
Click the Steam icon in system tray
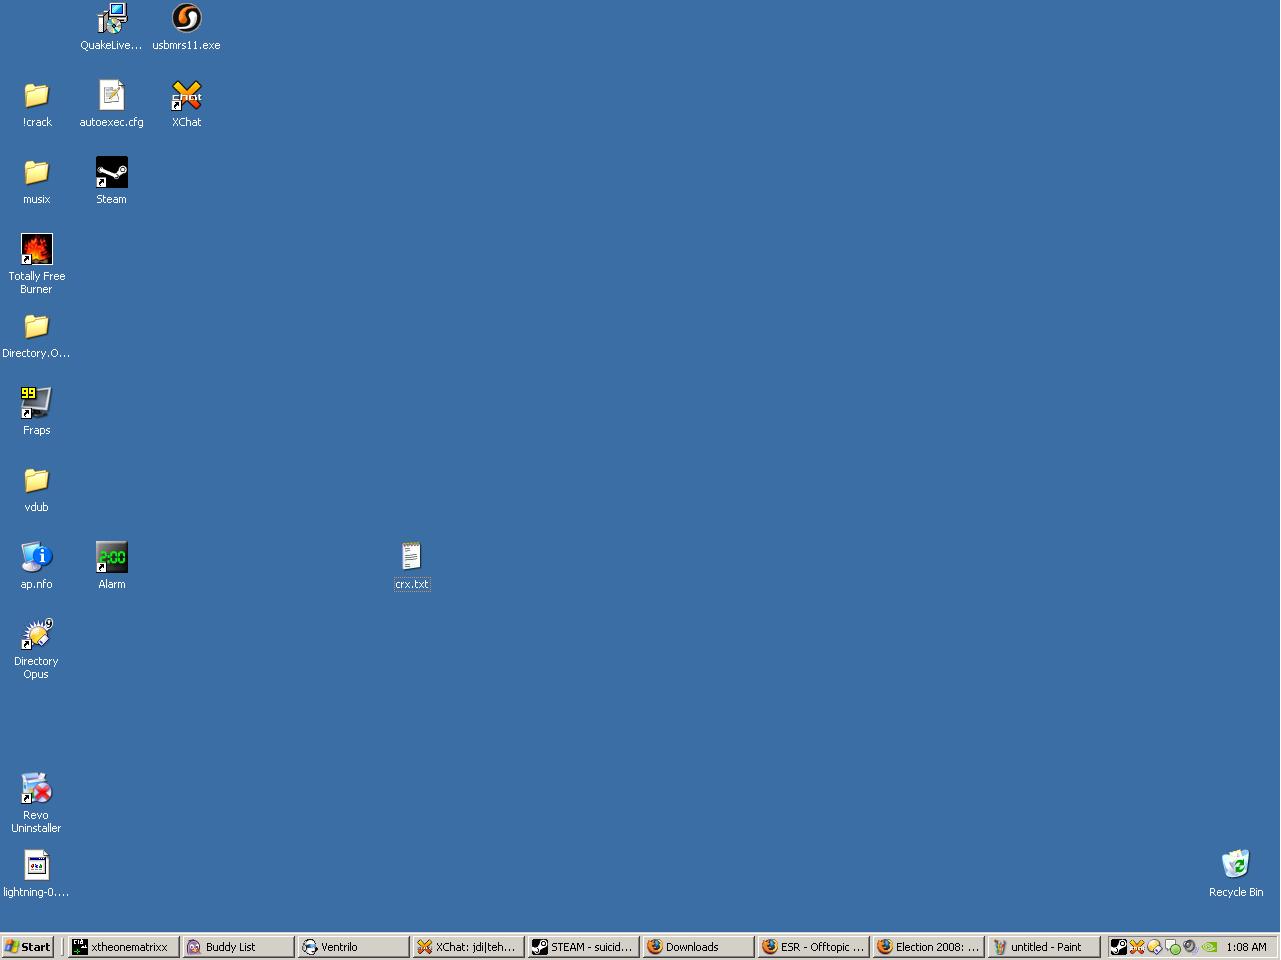pos(1119,947)
